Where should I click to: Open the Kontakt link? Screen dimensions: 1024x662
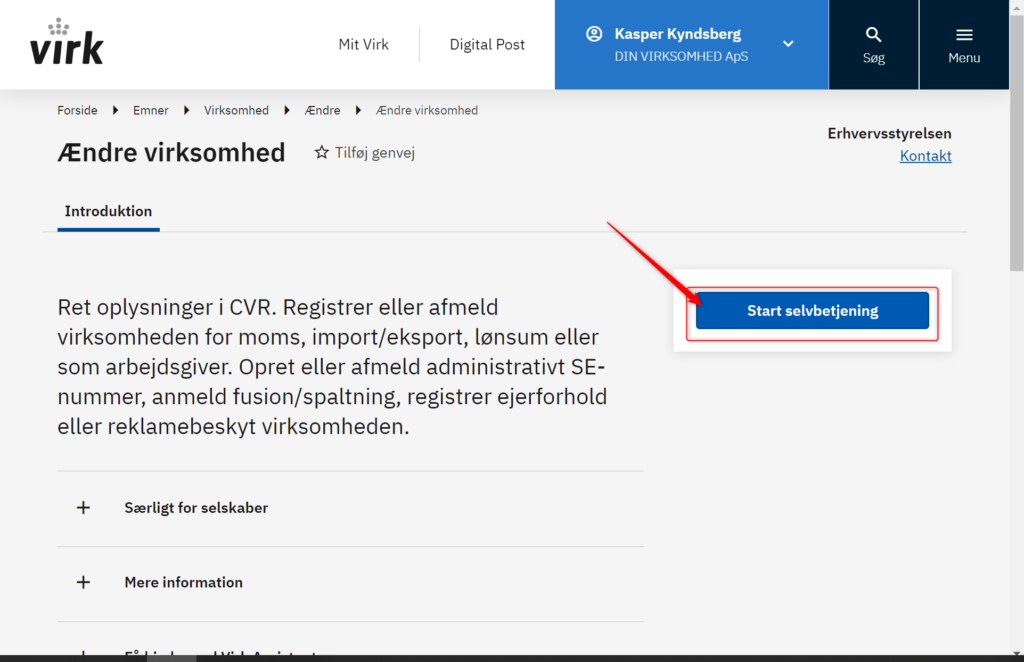click(x=925, y=156)
